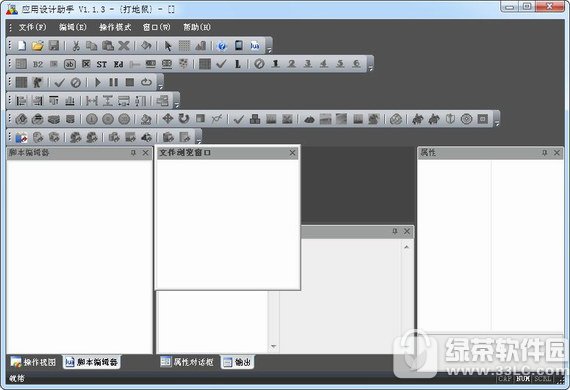570x390 pixels.
Task: Expand the bottom toolbar overflow arrow
Action: click(198, 141)
